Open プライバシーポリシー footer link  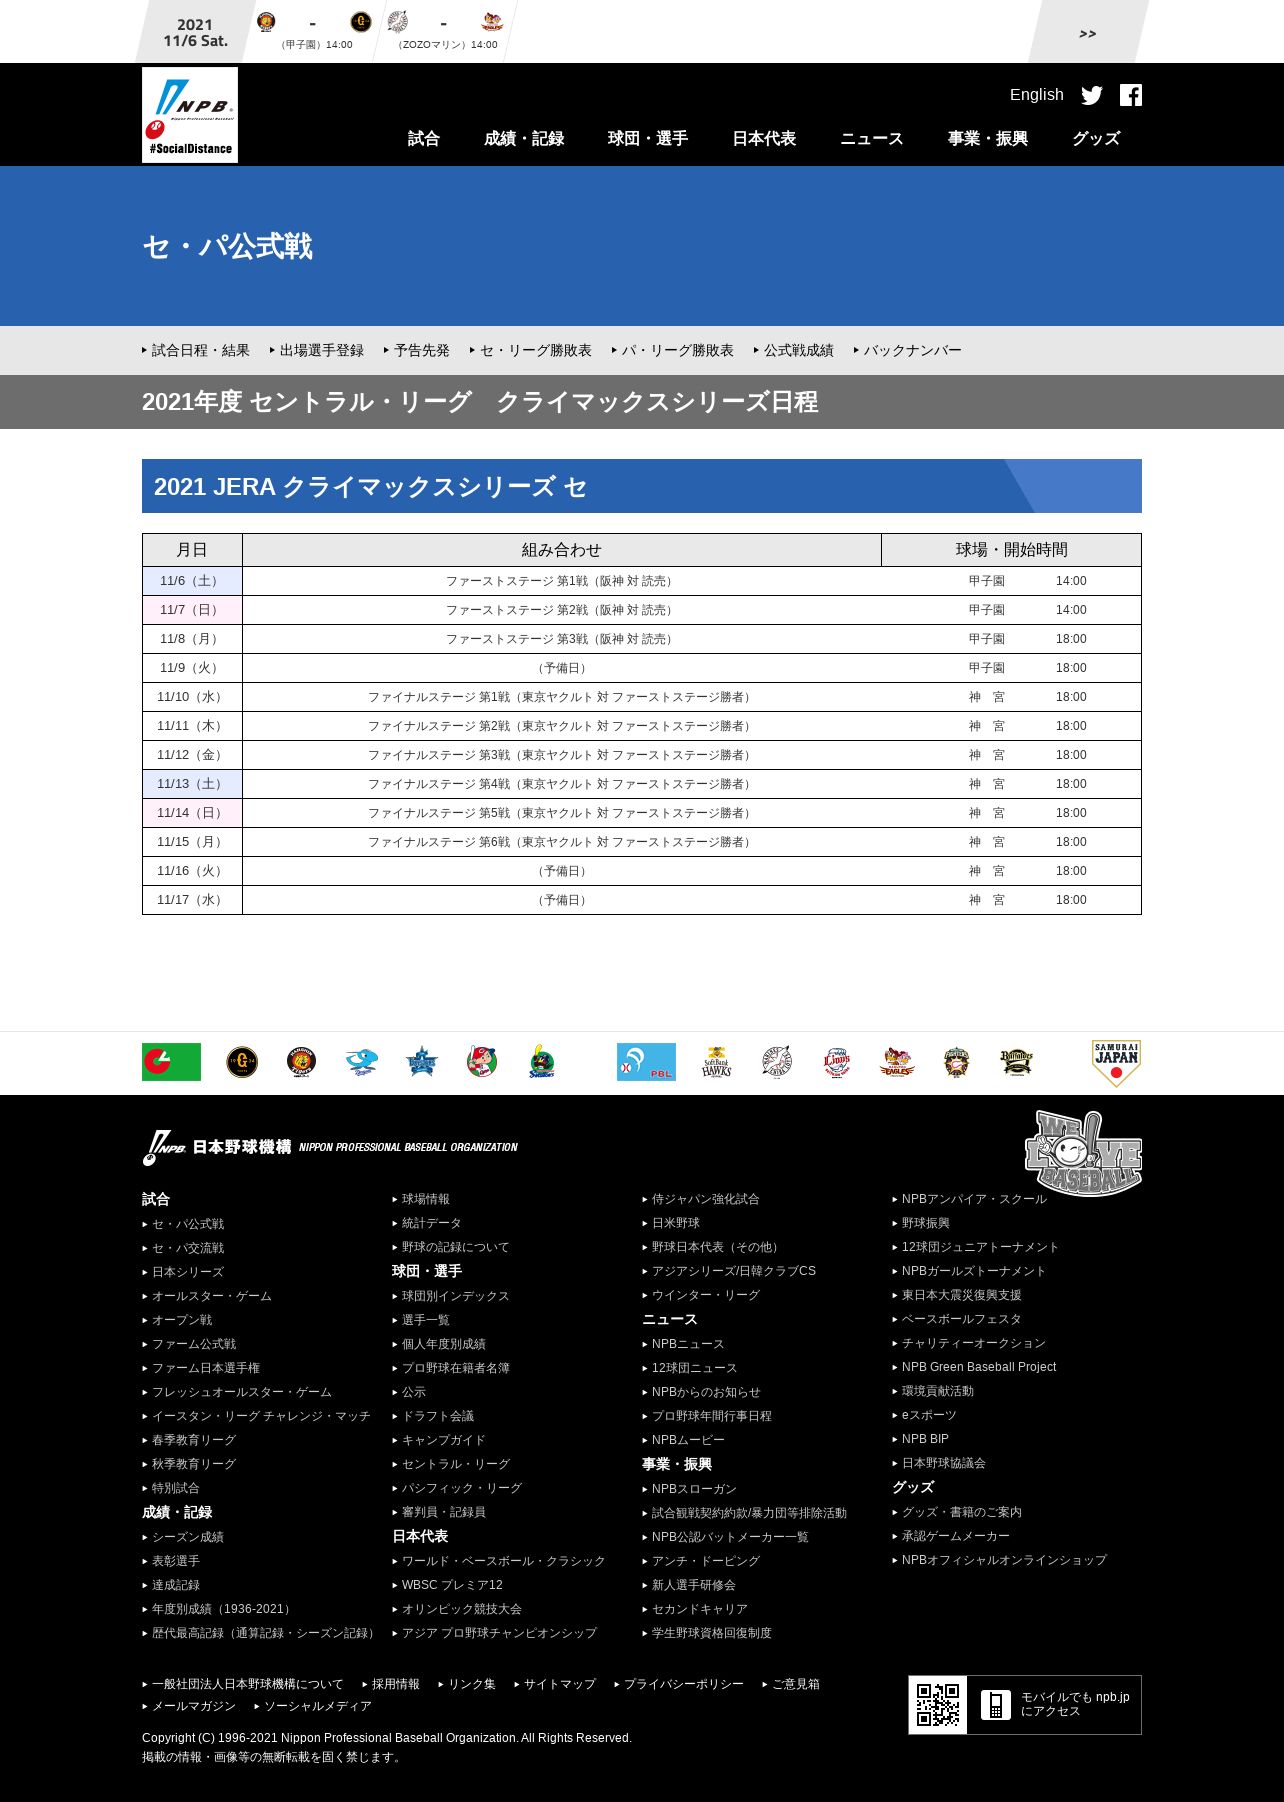tap(679, 1684)
